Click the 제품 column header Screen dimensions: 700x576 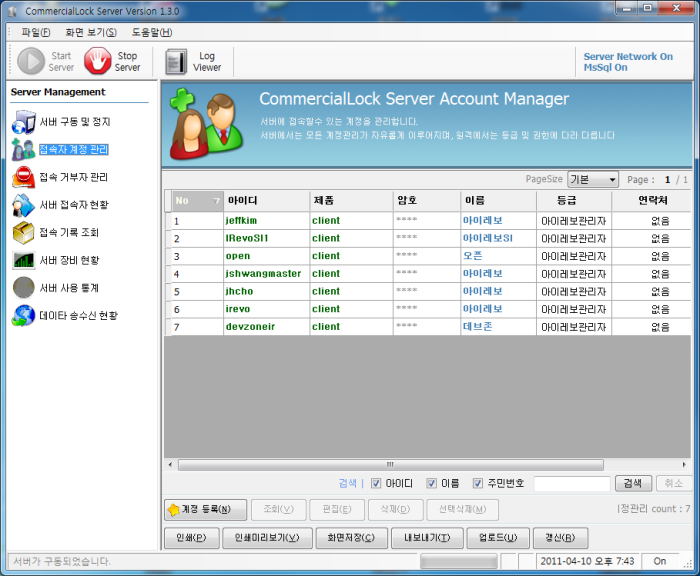tap(351, 200)
